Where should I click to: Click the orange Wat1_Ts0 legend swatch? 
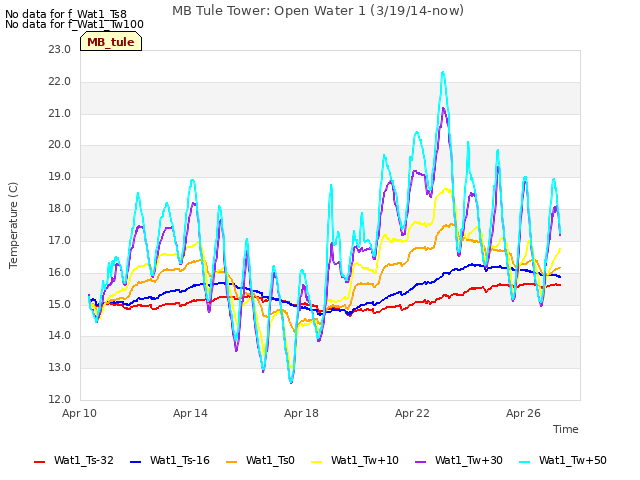(x=231, y=462)
